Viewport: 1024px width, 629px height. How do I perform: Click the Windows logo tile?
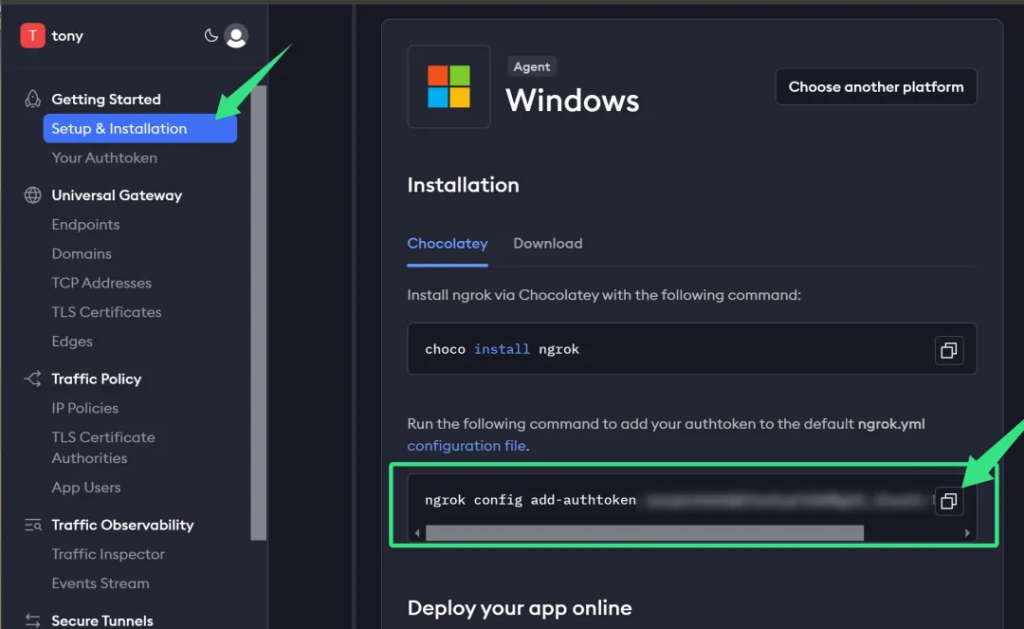click(449, 86)
